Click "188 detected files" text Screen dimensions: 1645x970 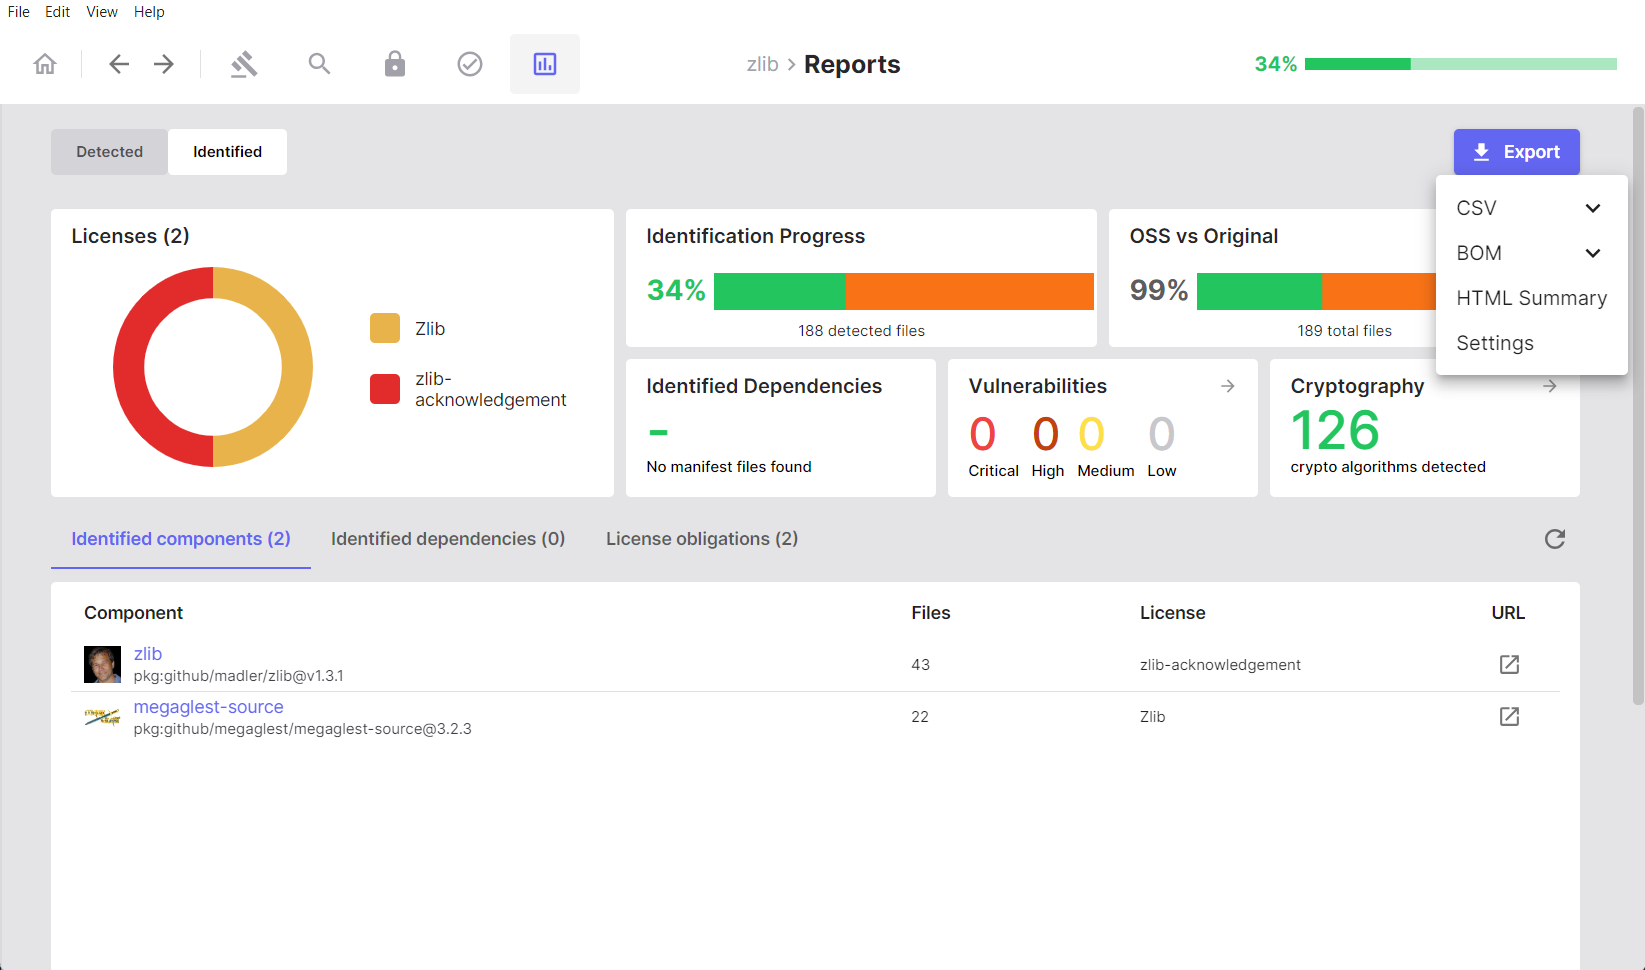pyautogui.click(x=861, y=331)
